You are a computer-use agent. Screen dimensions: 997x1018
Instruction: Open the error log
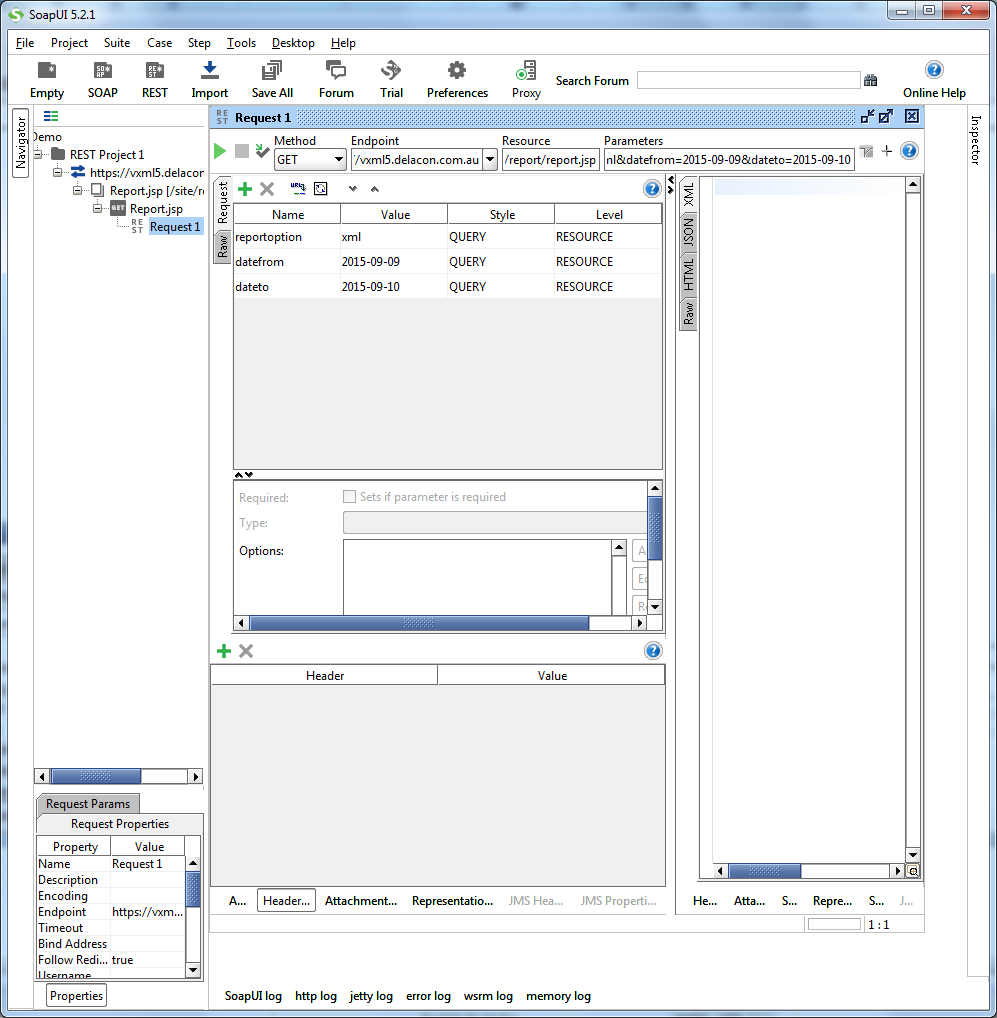(428, 996)
